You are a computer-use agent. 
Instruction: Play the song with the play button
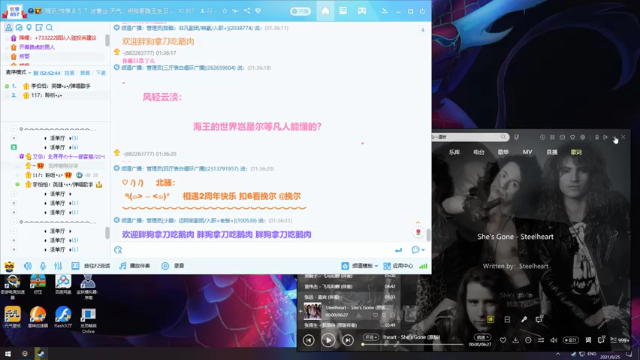pos(328,340)
